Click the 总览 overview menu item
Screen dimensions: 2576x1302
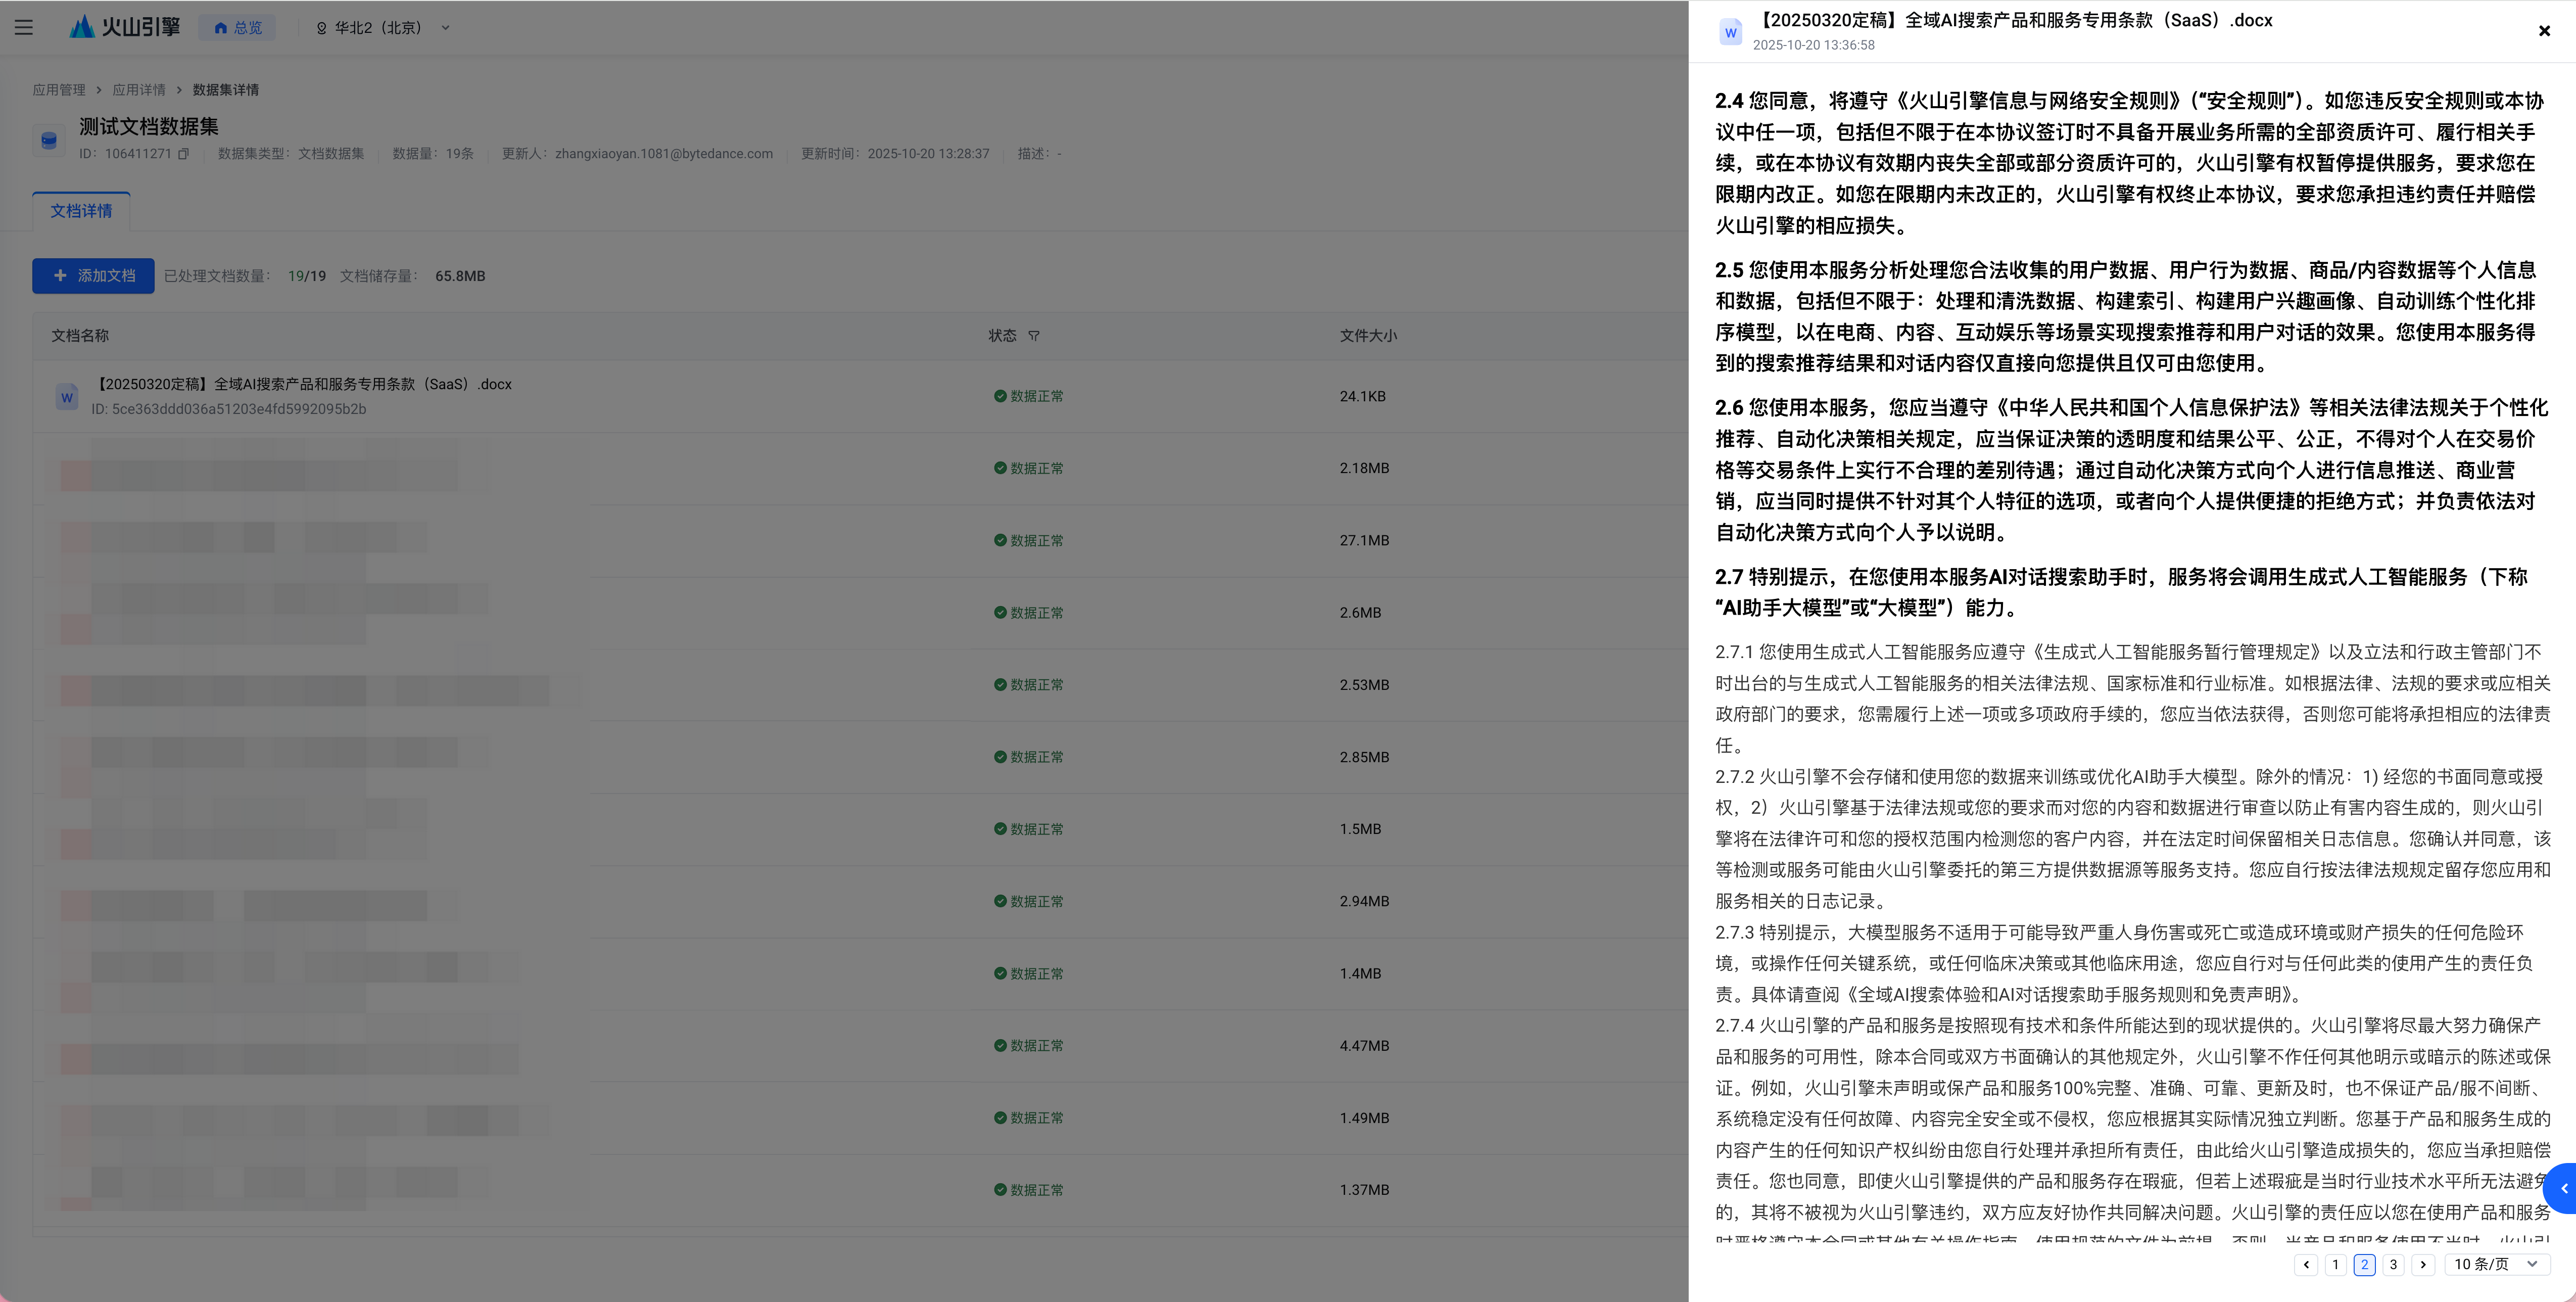click(x=238, y=28)
